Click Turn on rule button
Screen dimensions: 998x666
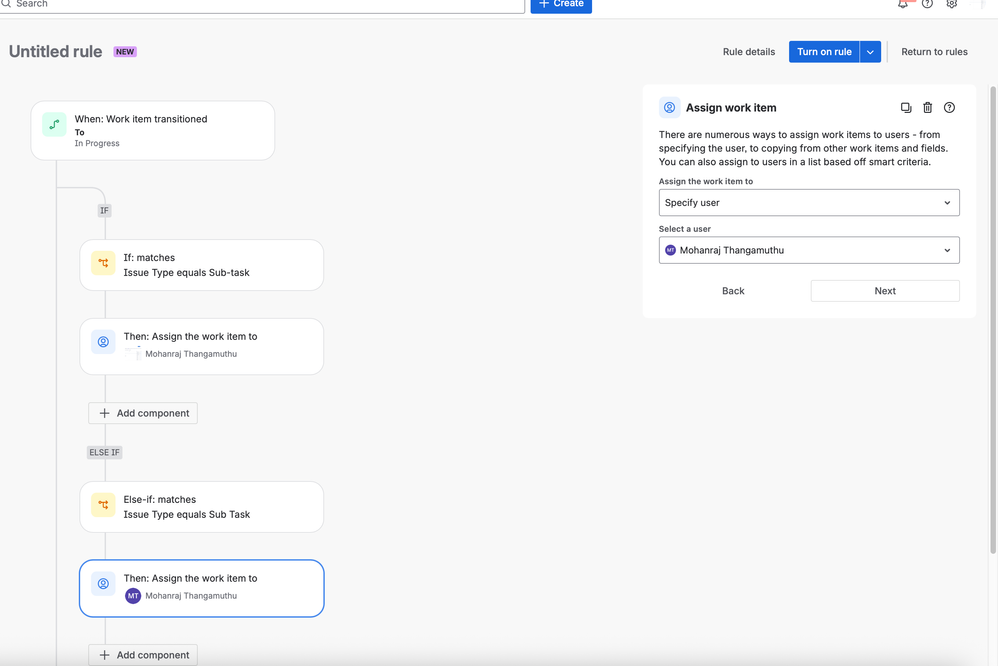coord(824,52)
